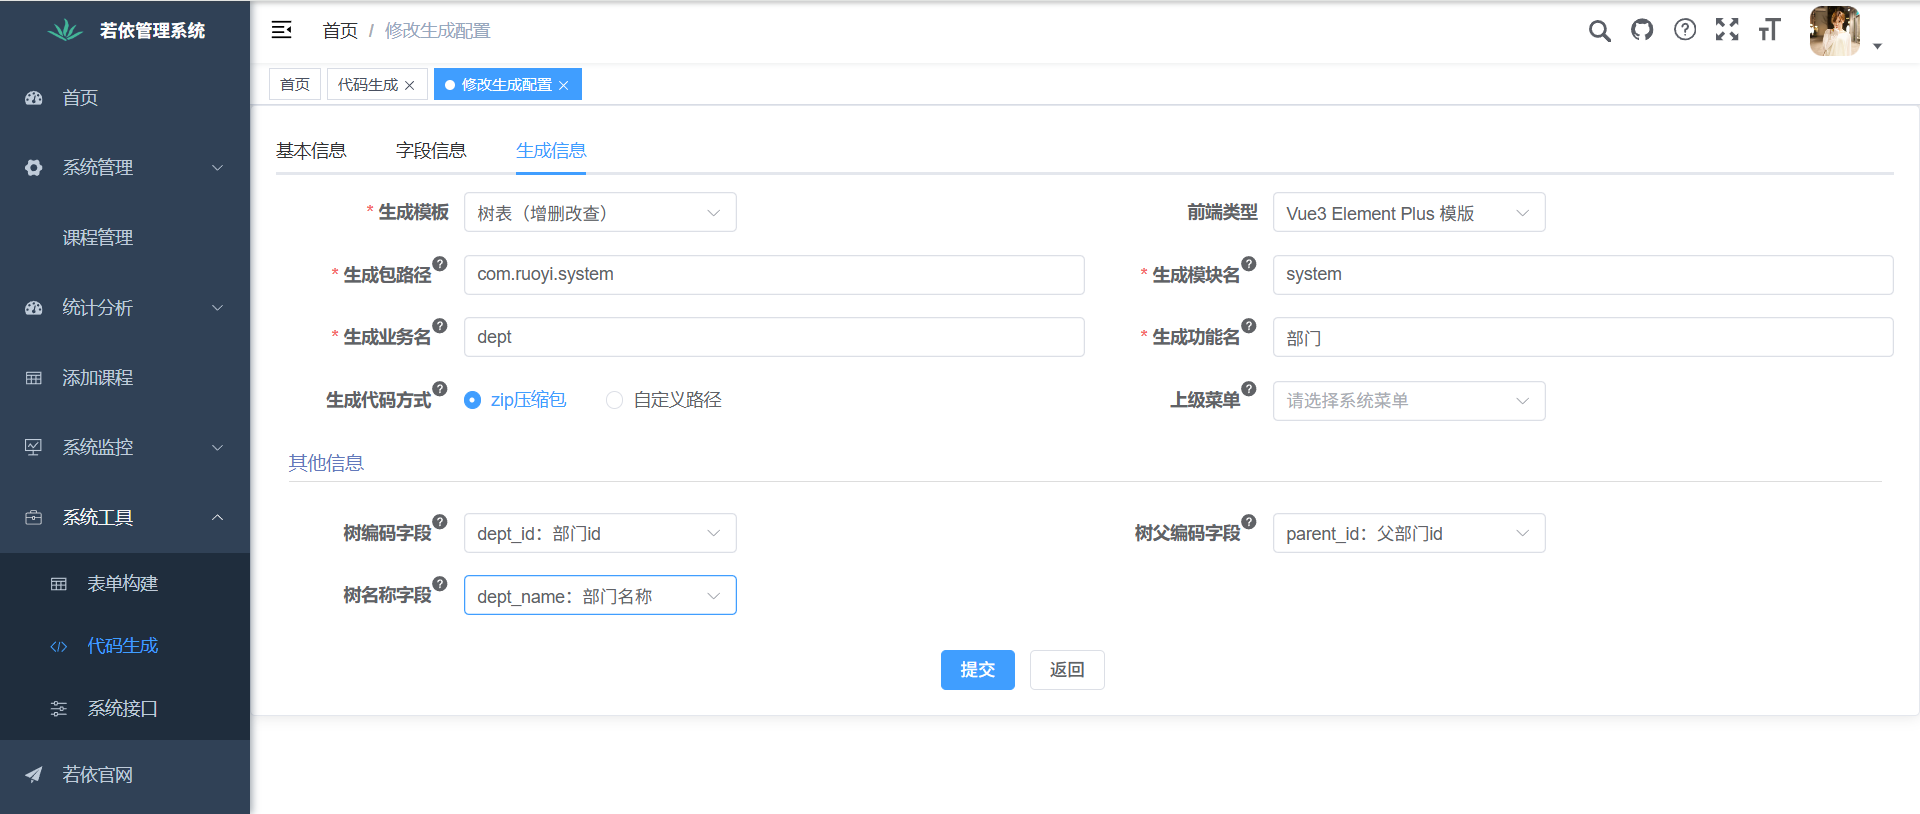
Task: Switch to the 生成信息 tab
Action: click(x=551, y=151)
